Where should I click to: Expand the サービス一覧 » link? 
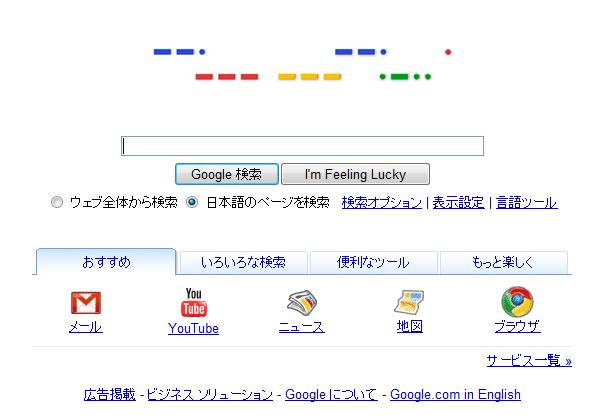(529, 360)
